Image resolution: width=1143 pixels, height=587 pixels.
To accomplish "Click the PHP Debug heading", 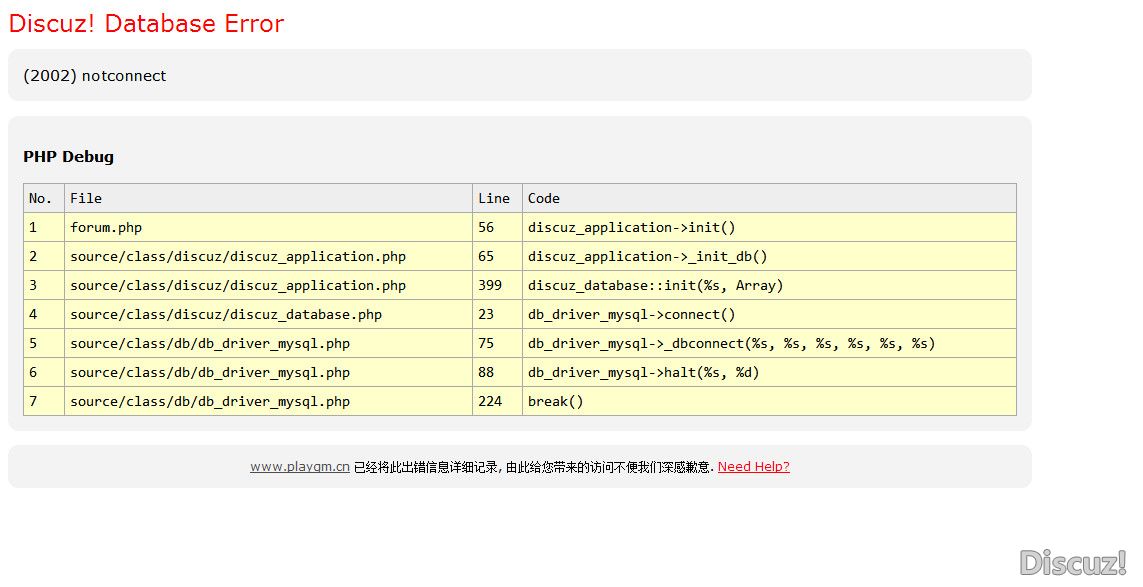I will coord(69,157).
